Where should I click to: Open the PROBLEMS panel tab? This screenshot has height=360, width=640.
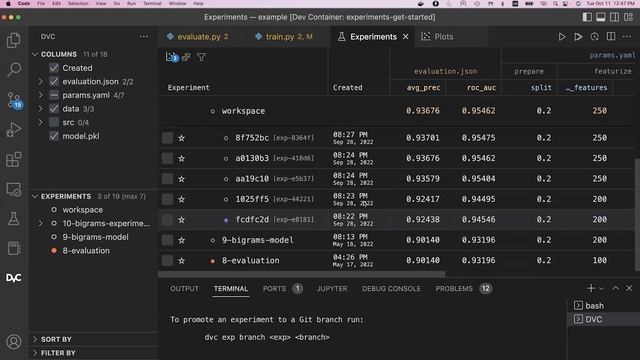454,289
